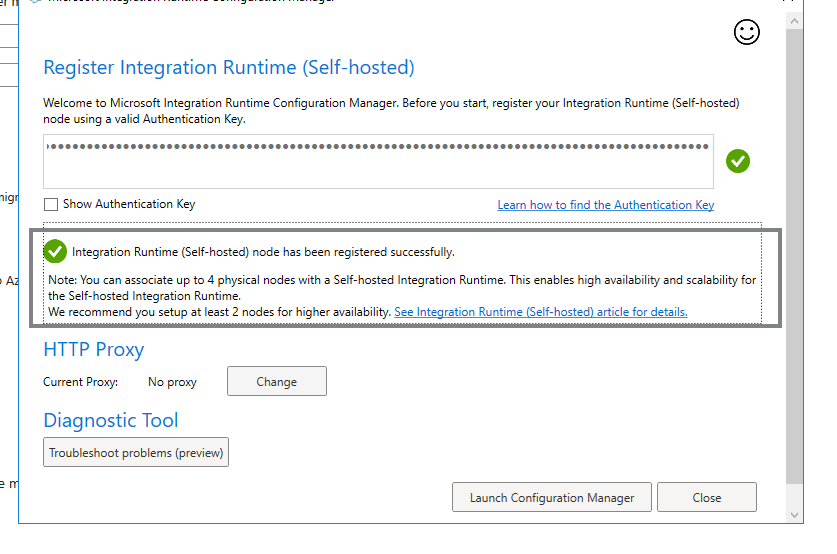Viewport: 837px width, 554px height.
Task: Enable the Show Authentication Key checkbox
Action: (51, 204)
